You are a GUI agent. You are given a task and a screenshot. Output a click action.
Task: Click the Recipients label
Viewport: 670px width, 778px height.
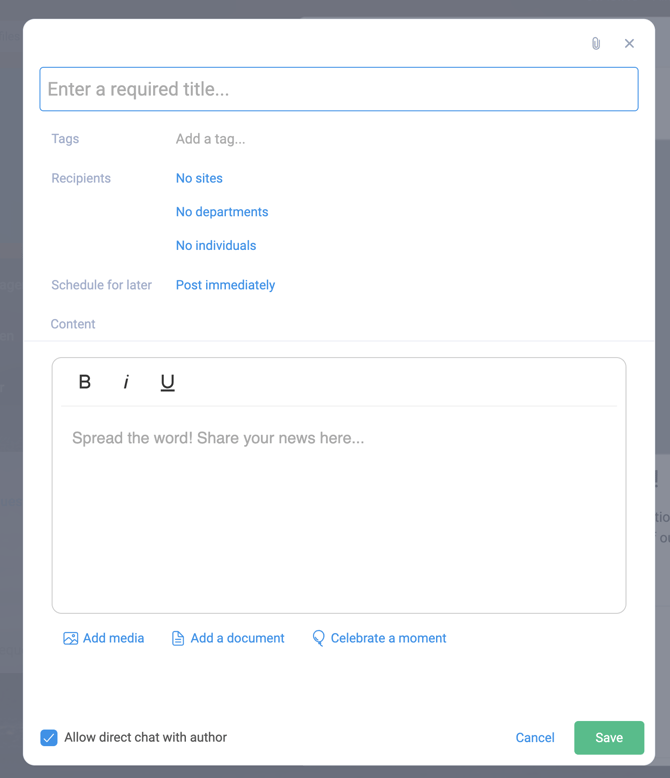81,178
